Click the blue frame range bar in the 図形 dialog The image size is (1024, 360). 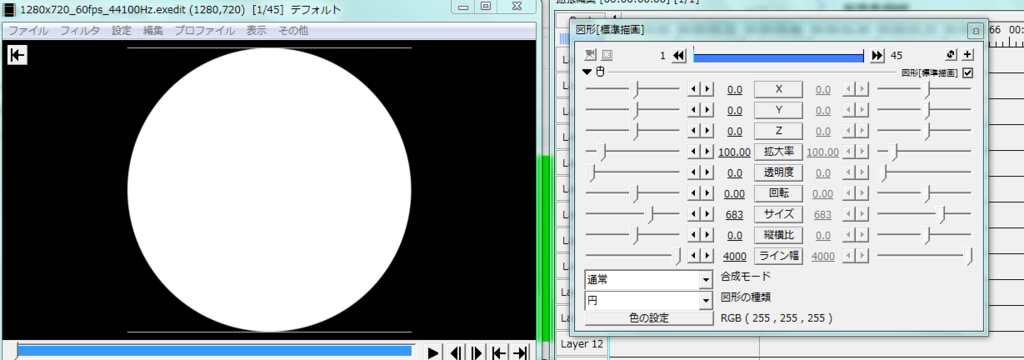pos(778,57)
